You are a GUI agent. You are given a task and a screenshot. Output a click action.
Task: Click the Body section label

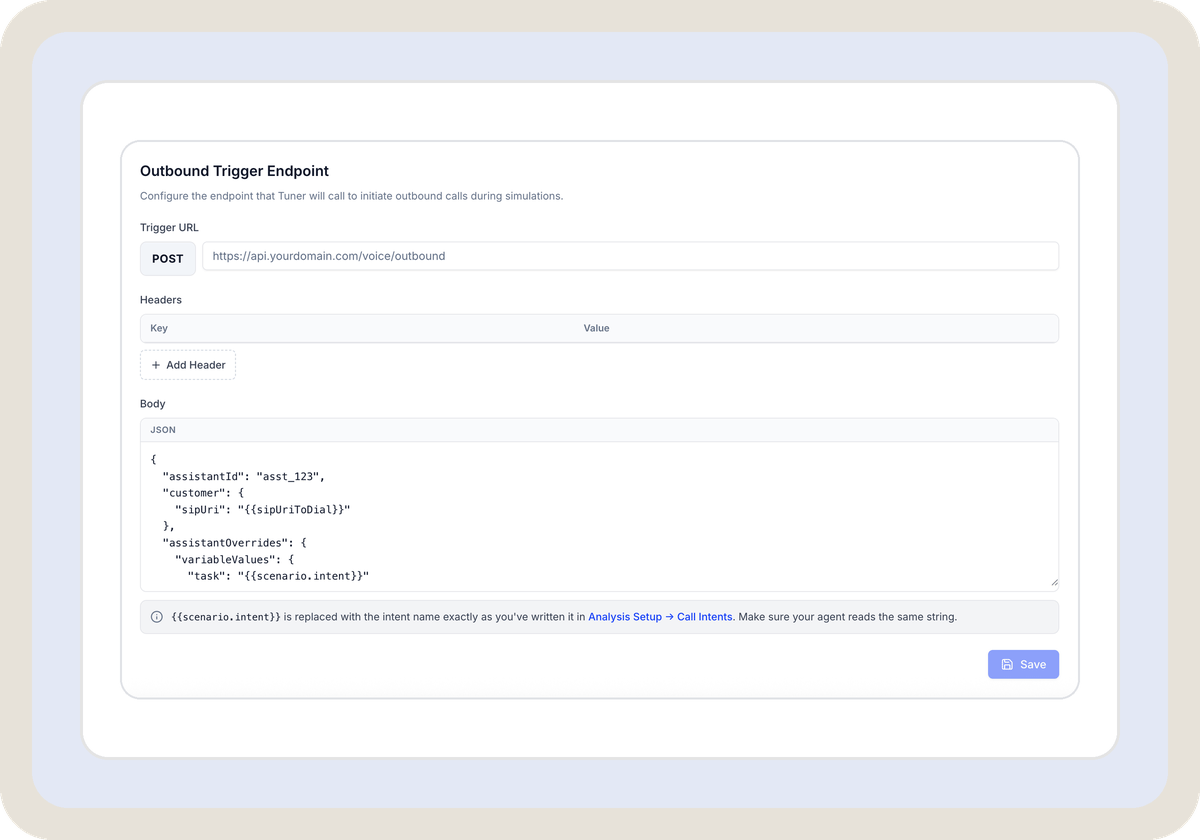(x=153, y=403)
